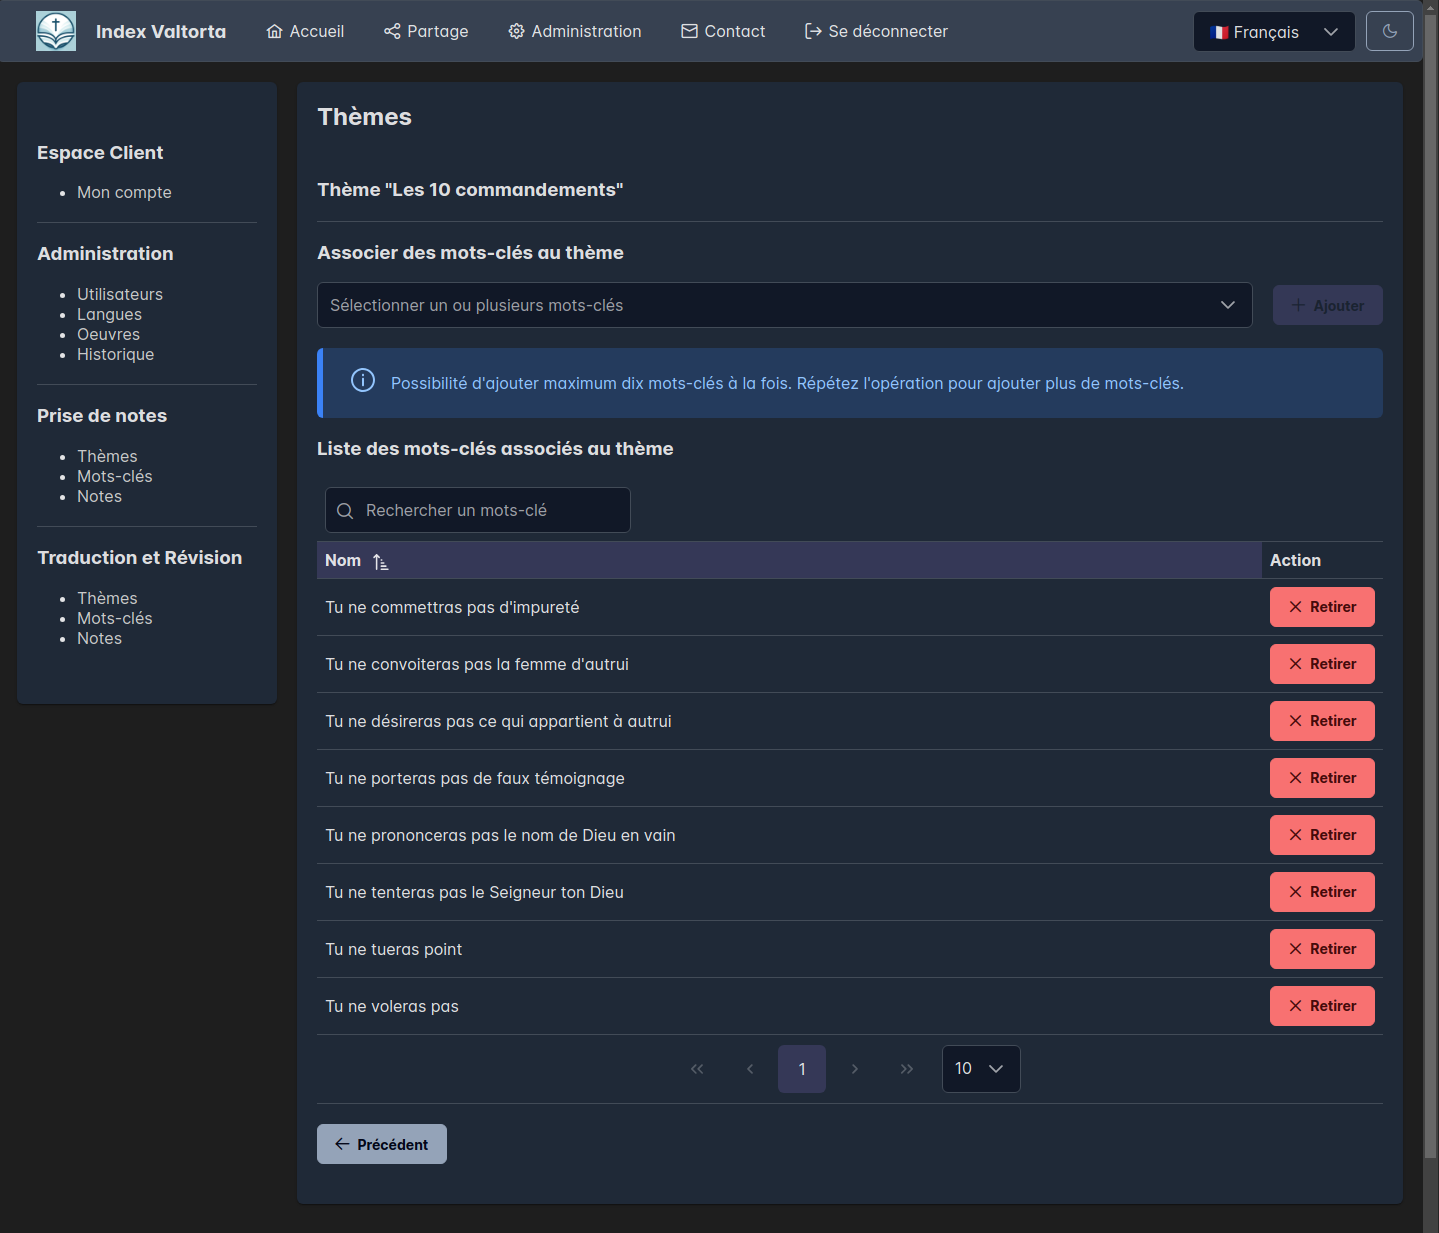The image size is (1439, 1233).
Task: Toggle dark mode with moon icon
Action: (1389, 31)
